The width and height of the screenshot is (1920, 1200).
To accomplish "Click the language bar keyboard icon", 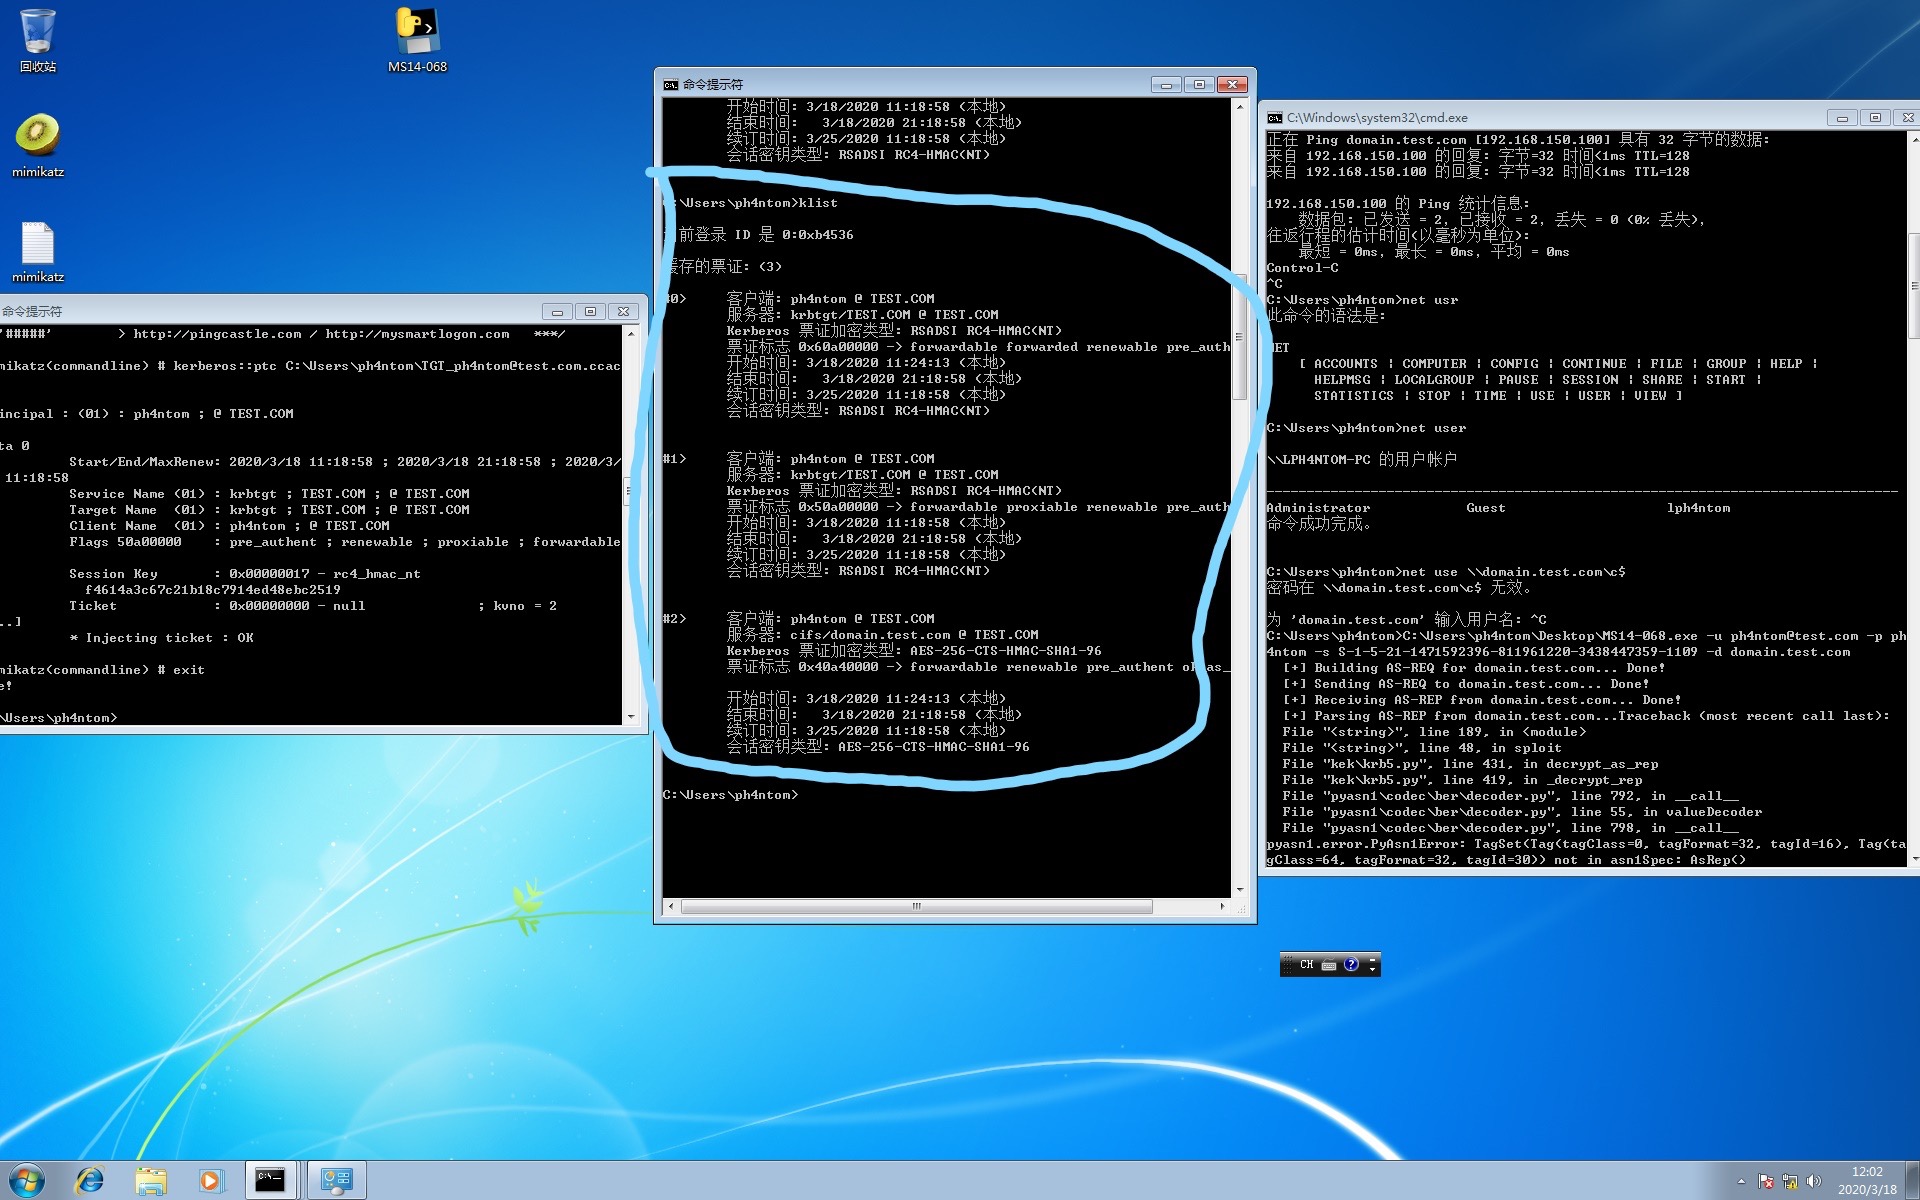I will (x=1329, y=965).
